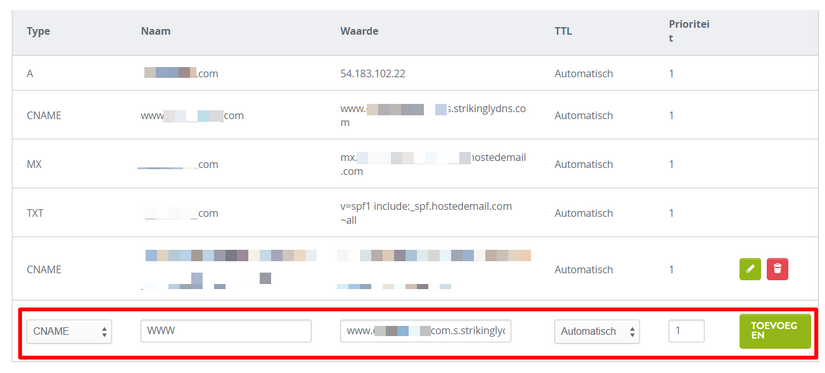Delete the last CNAME record with the trash icon
The height and width of the screenshot is (373, 825).
pyautogui.click(x=777, y=269)
